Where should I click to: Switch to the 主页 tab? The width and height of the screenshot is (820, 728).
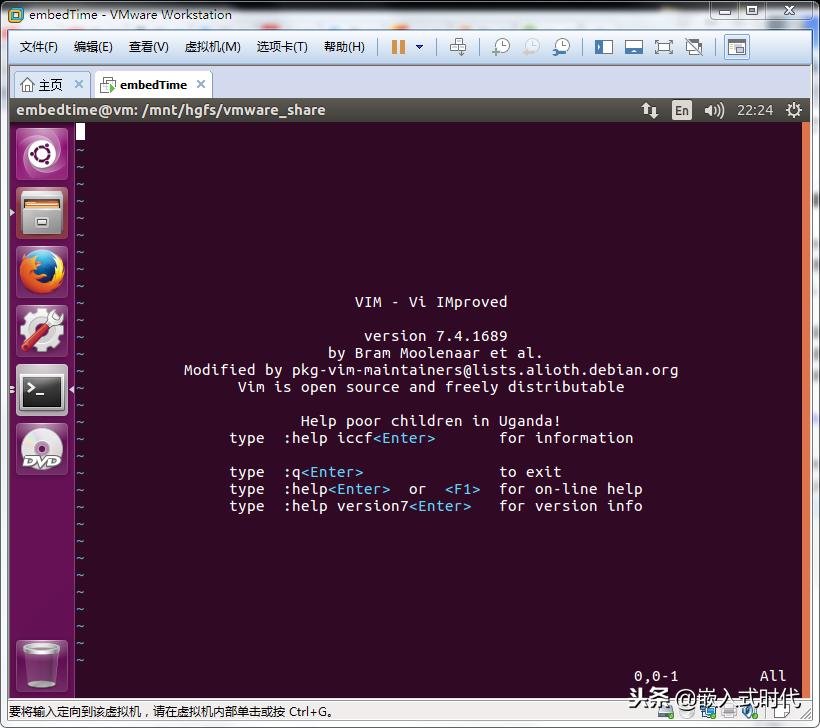(44, 84)
